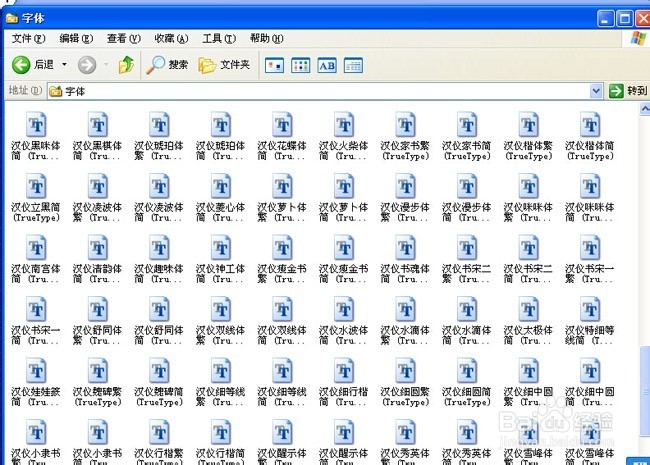
Task: Expand the address bar dropdown list
Action: (x=596, y=91)
